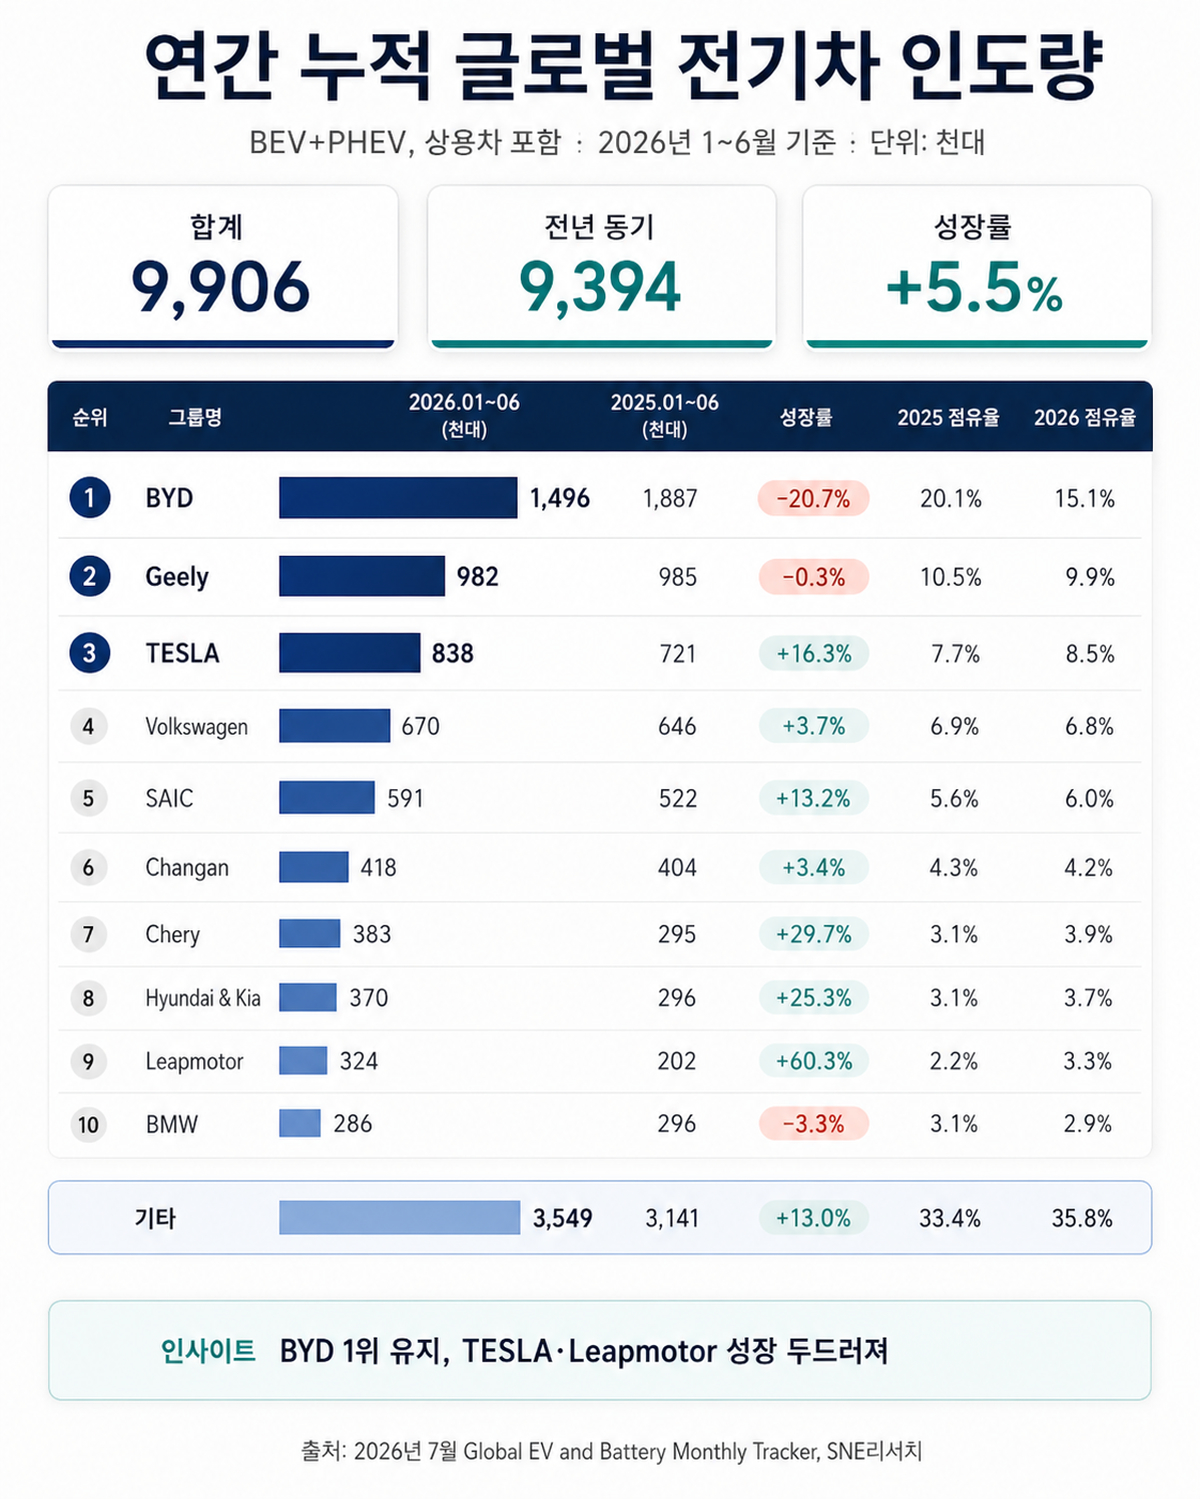
Task: Click the rank 5 badge for SAIC
Action: [x=88, y=798]
